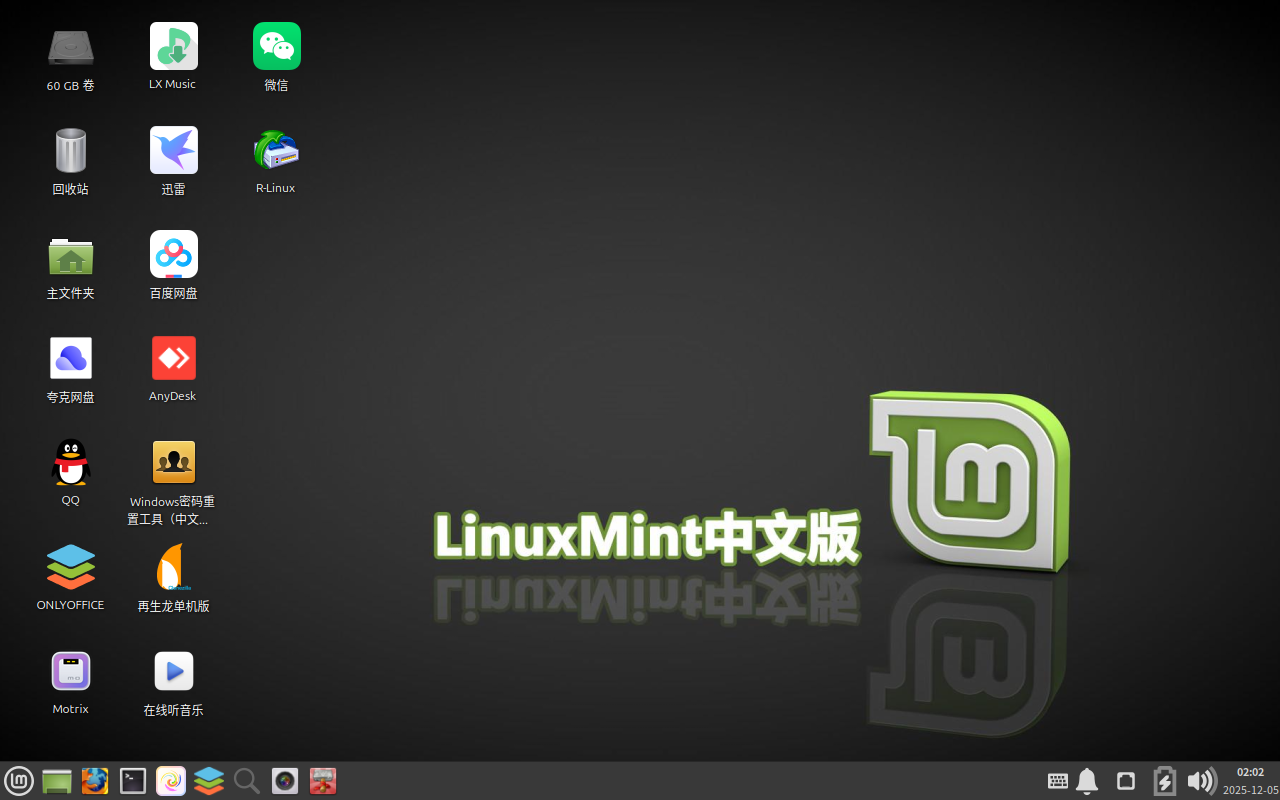Open AnyDesk remote desktop
The image size is (1280, 800).
(x=173, y=357)
